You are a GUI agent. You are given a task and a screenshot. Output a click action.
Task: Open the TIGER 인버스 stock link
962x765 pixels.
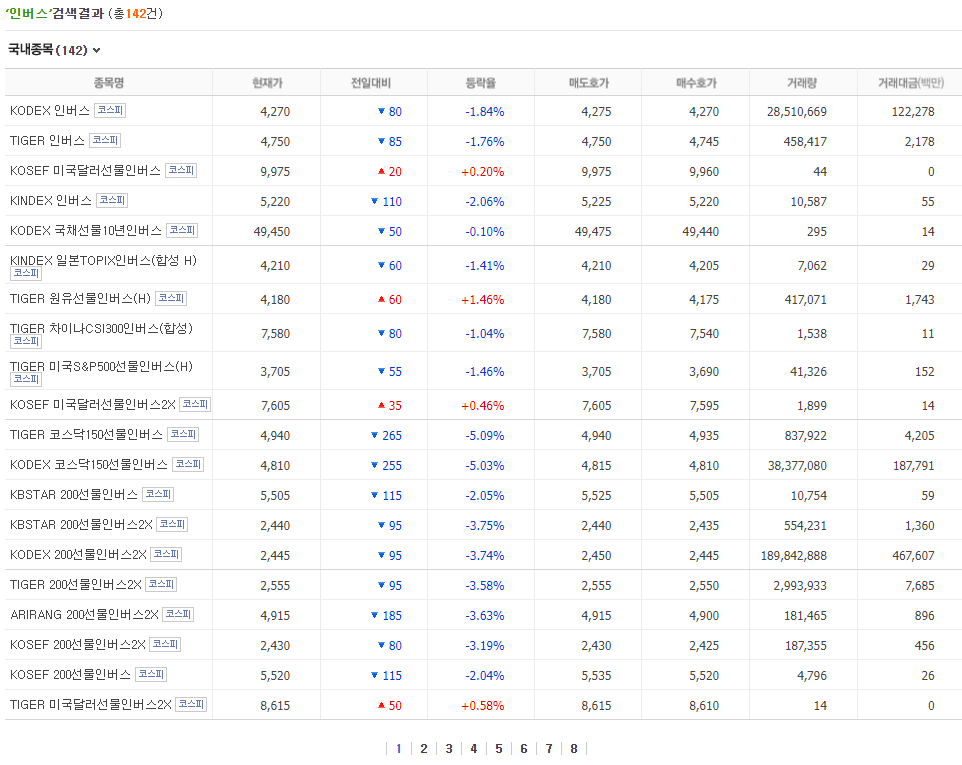[x=47, y=141]
